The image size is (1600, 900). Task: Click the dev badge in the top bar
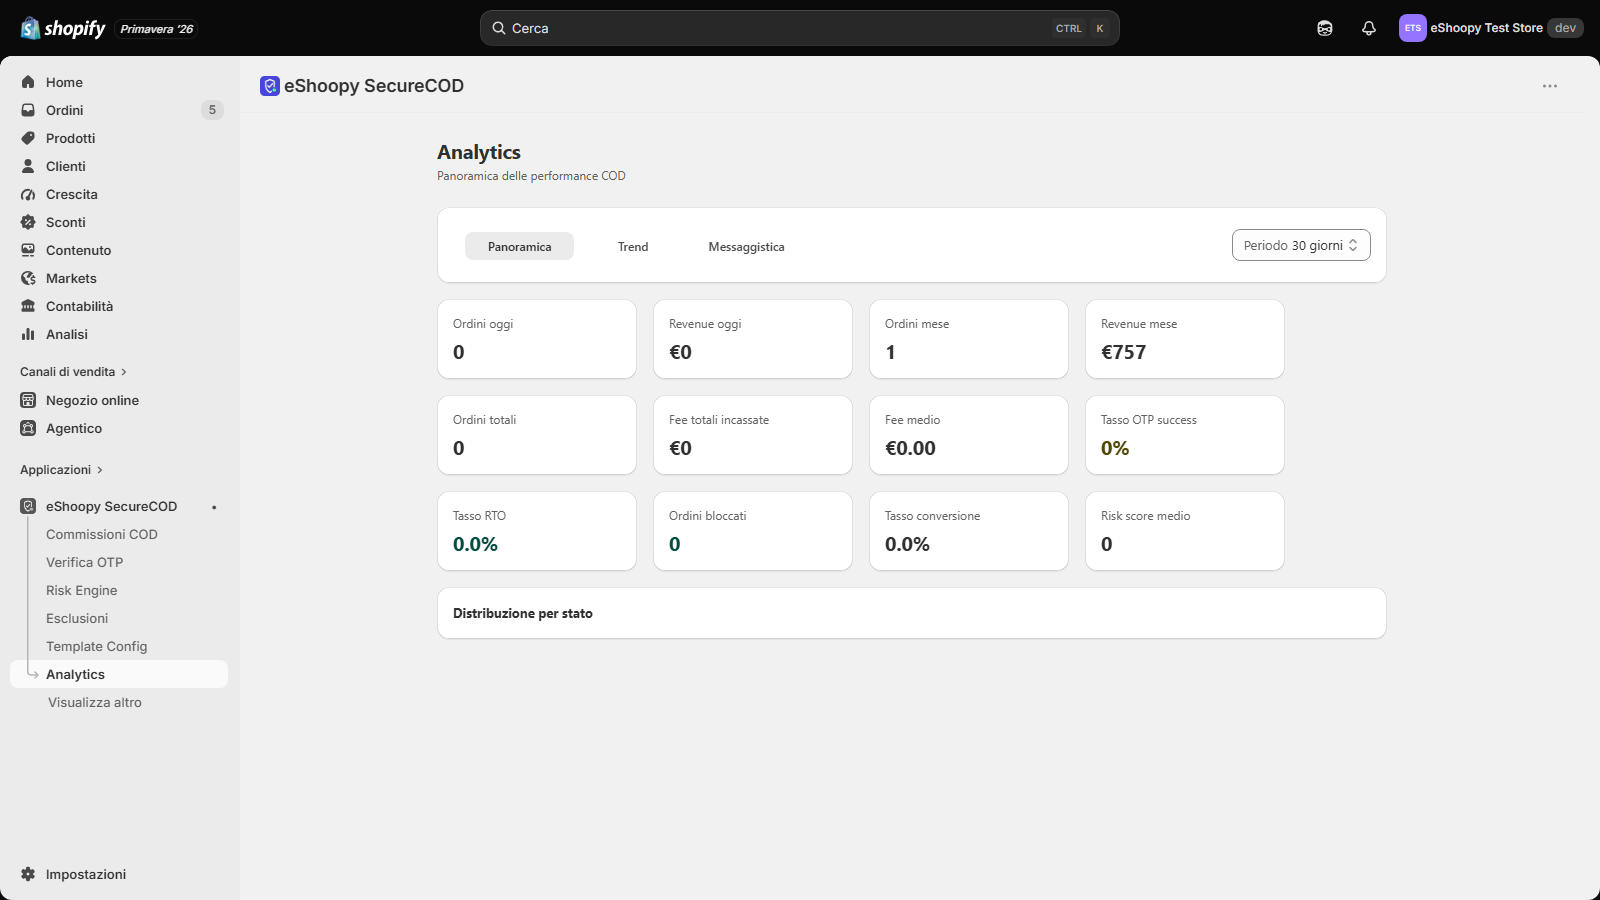point(1565,28)
